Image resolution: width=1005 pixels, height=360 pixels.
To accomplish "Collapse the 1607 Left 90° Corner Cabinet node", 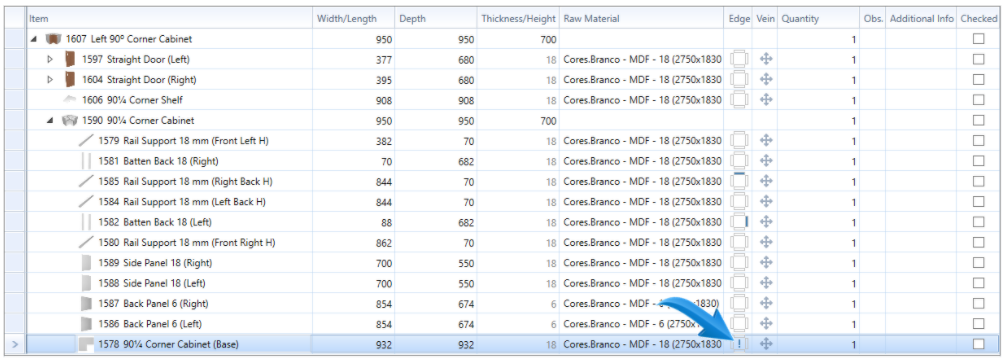I will tap(34, 40).
